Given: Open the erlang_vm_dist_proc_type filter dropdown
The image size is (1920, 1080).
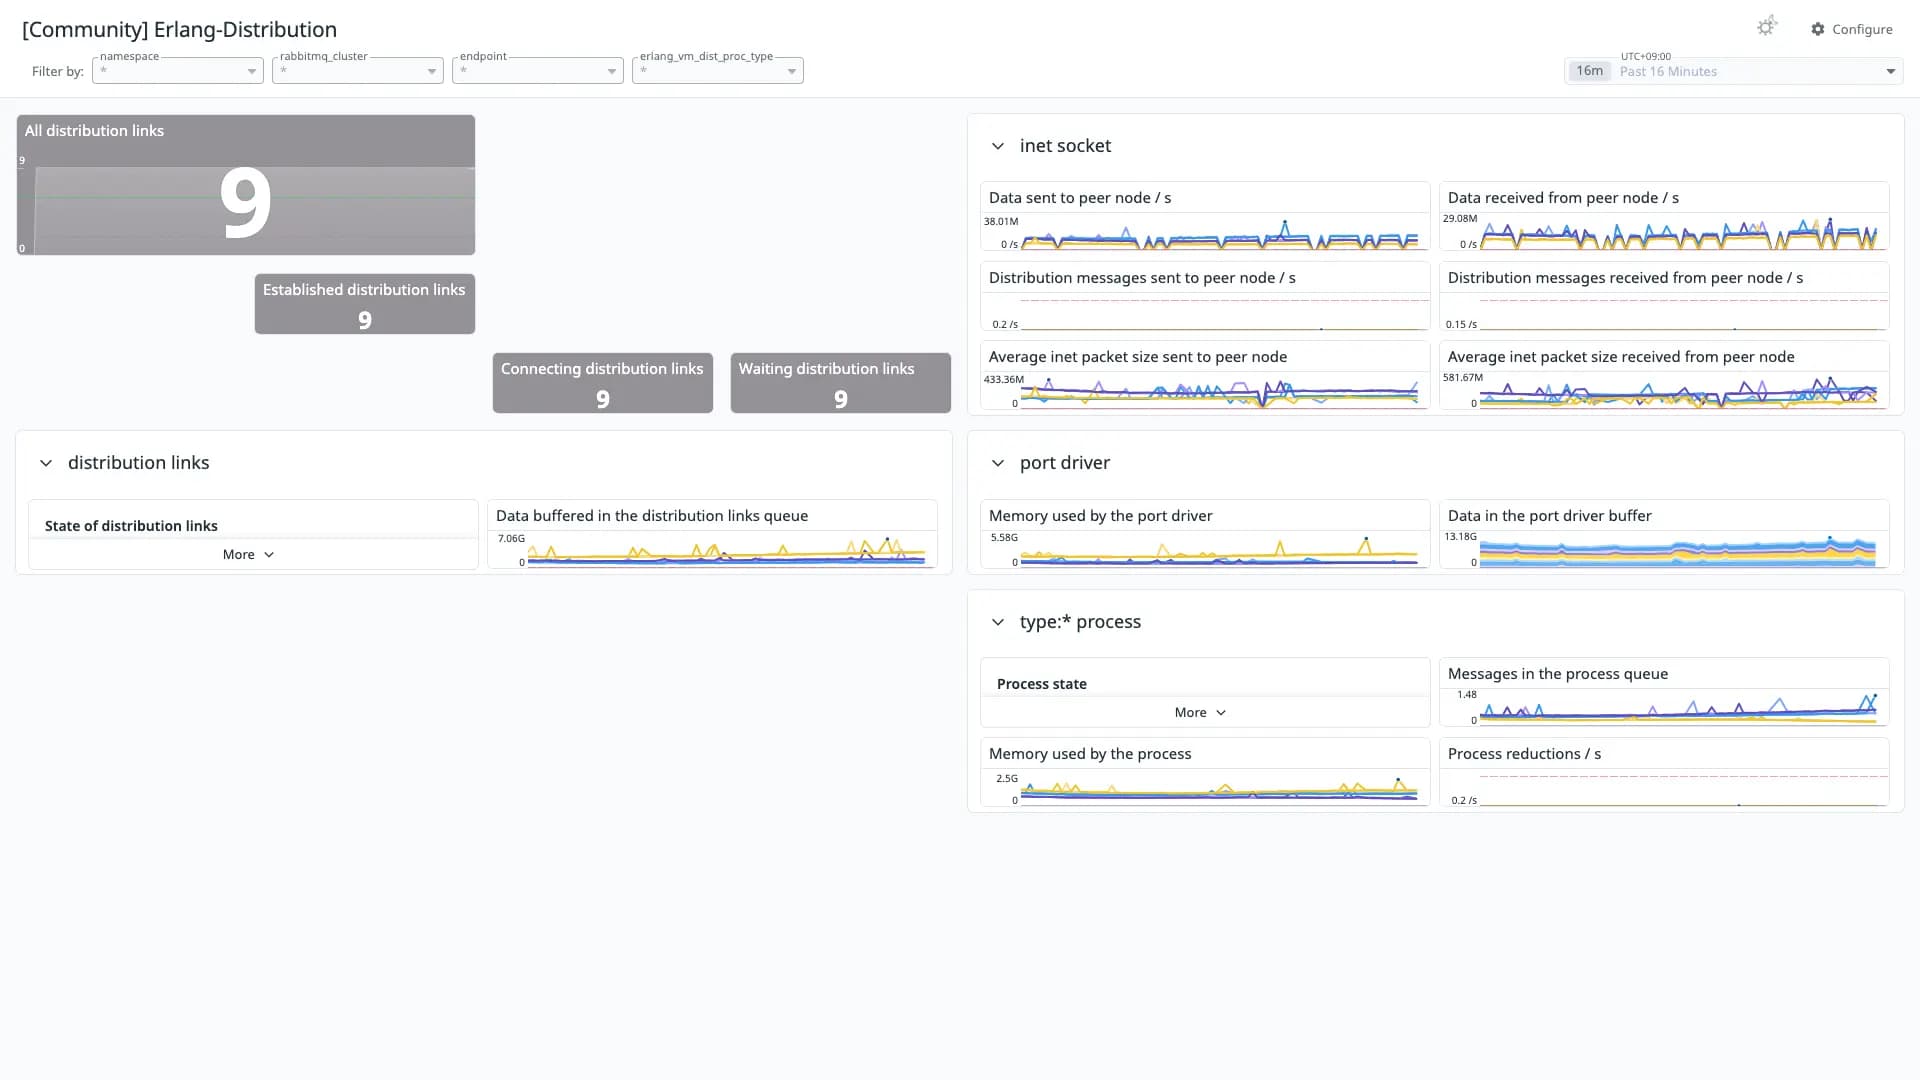Looking at the screenshot, I should pos(718,71).
